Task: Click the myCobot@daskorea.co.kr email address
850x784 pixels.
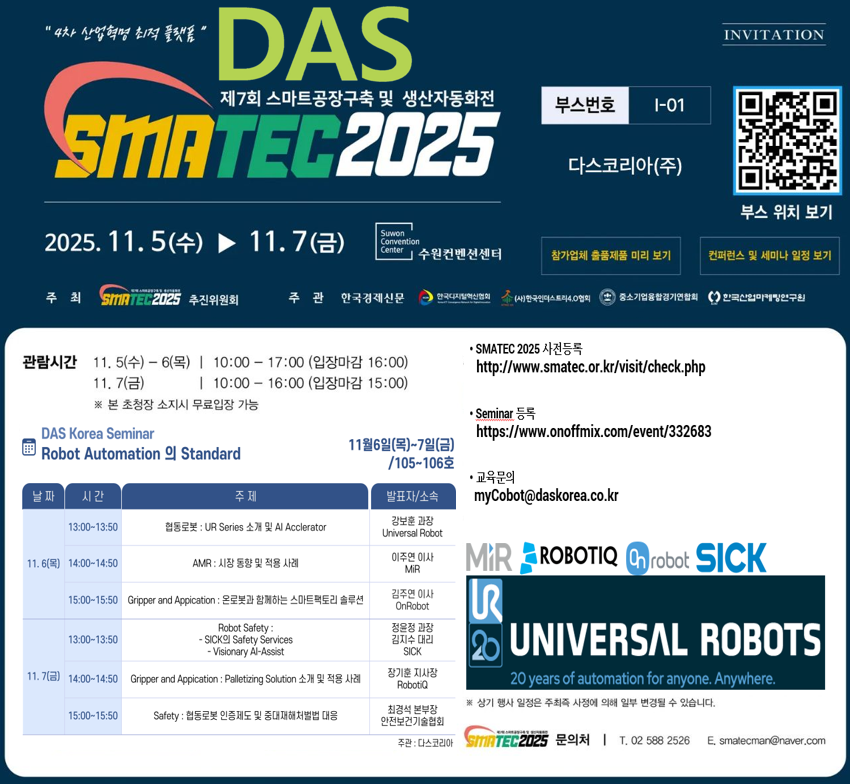Action: point(545,495)
